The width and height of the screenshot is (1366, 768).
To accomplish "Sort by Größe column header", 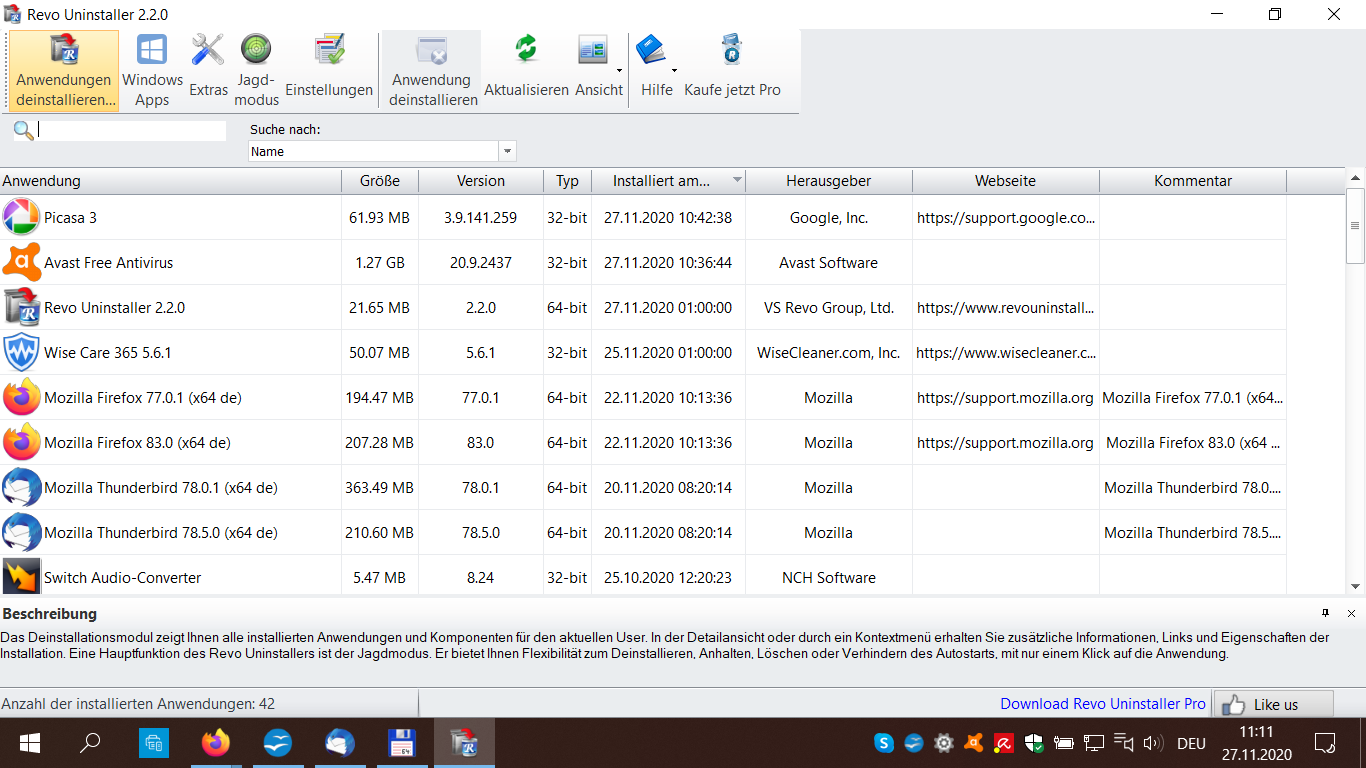I will point(379,181).
